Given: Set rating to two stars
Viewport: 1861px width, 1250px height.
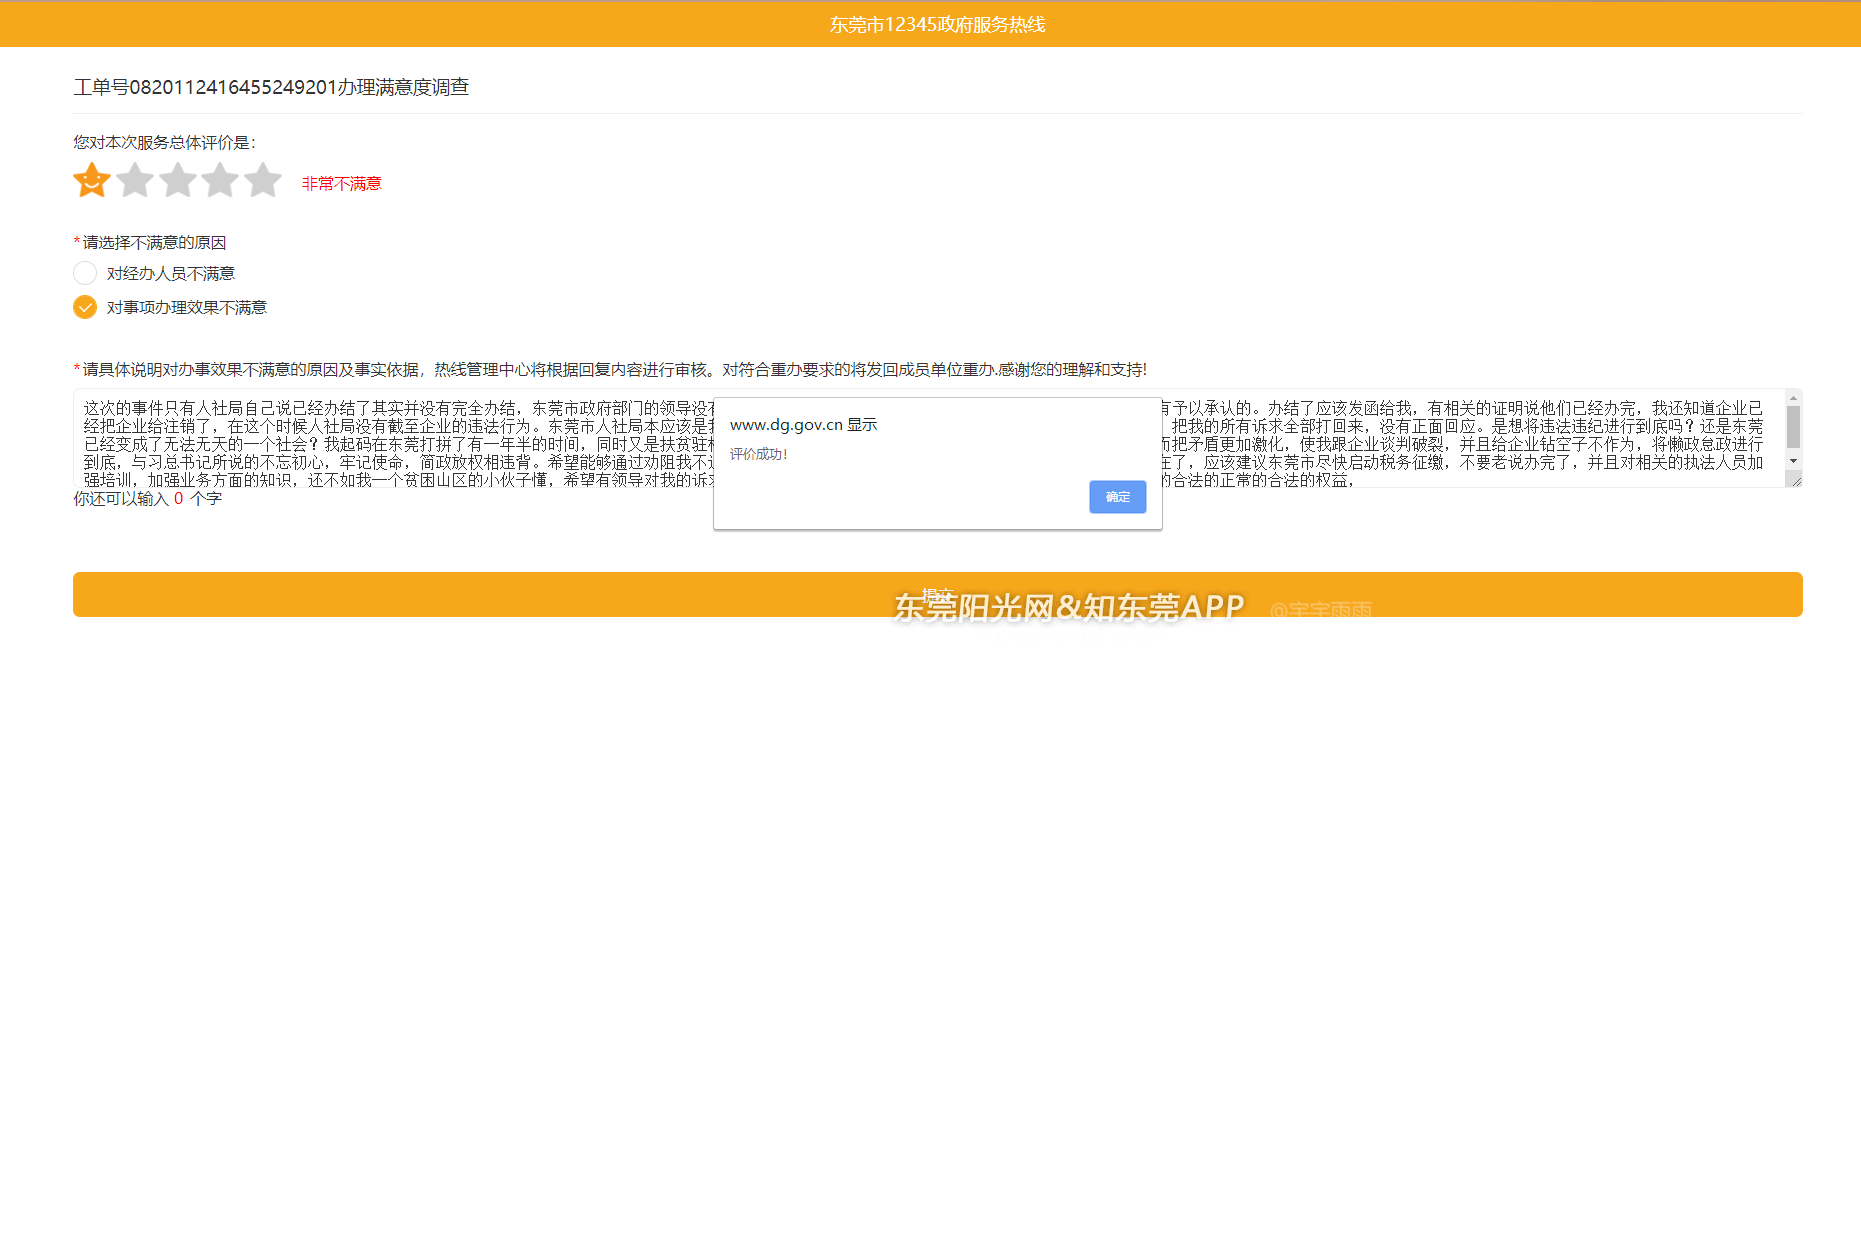Looking at the screenshot, I should pyautogui.click(x=135, y=181).
